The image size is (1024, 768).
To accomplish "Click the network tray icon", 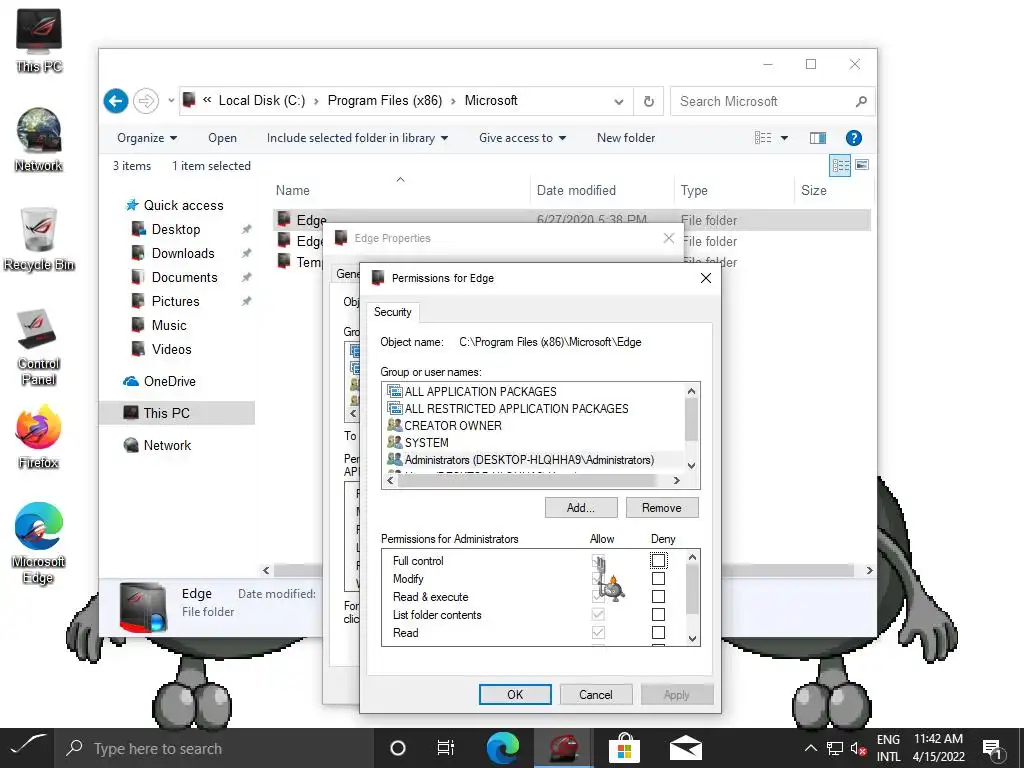I will 835,748.
